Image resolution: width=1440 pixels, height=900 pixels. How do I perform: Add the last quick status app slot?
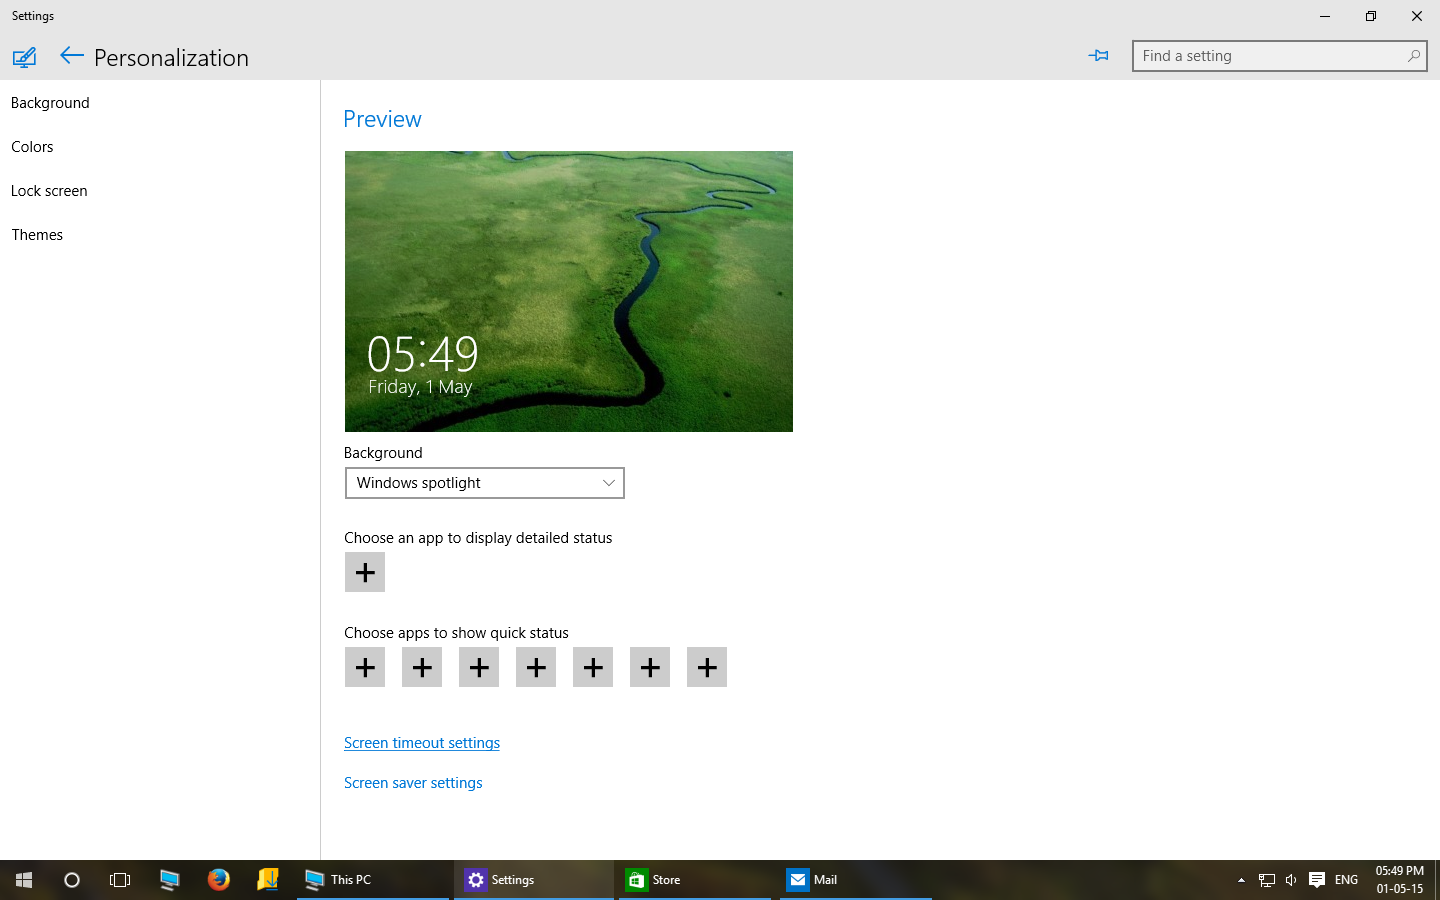[x=706, y=667]
